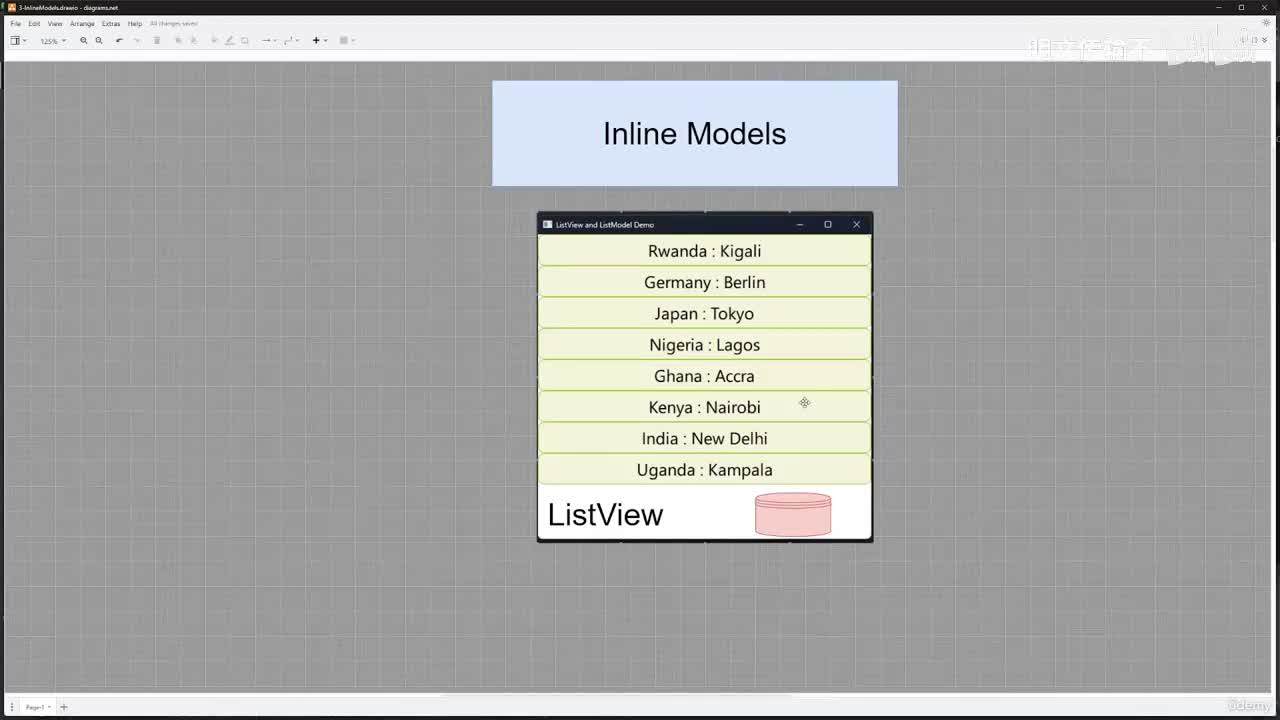Image resolution: width=1280 pixels, height=720 pixels.
Task: Collapse the toolbar with double chevron
Action: pyautogui.click(x=1265, y=40)
